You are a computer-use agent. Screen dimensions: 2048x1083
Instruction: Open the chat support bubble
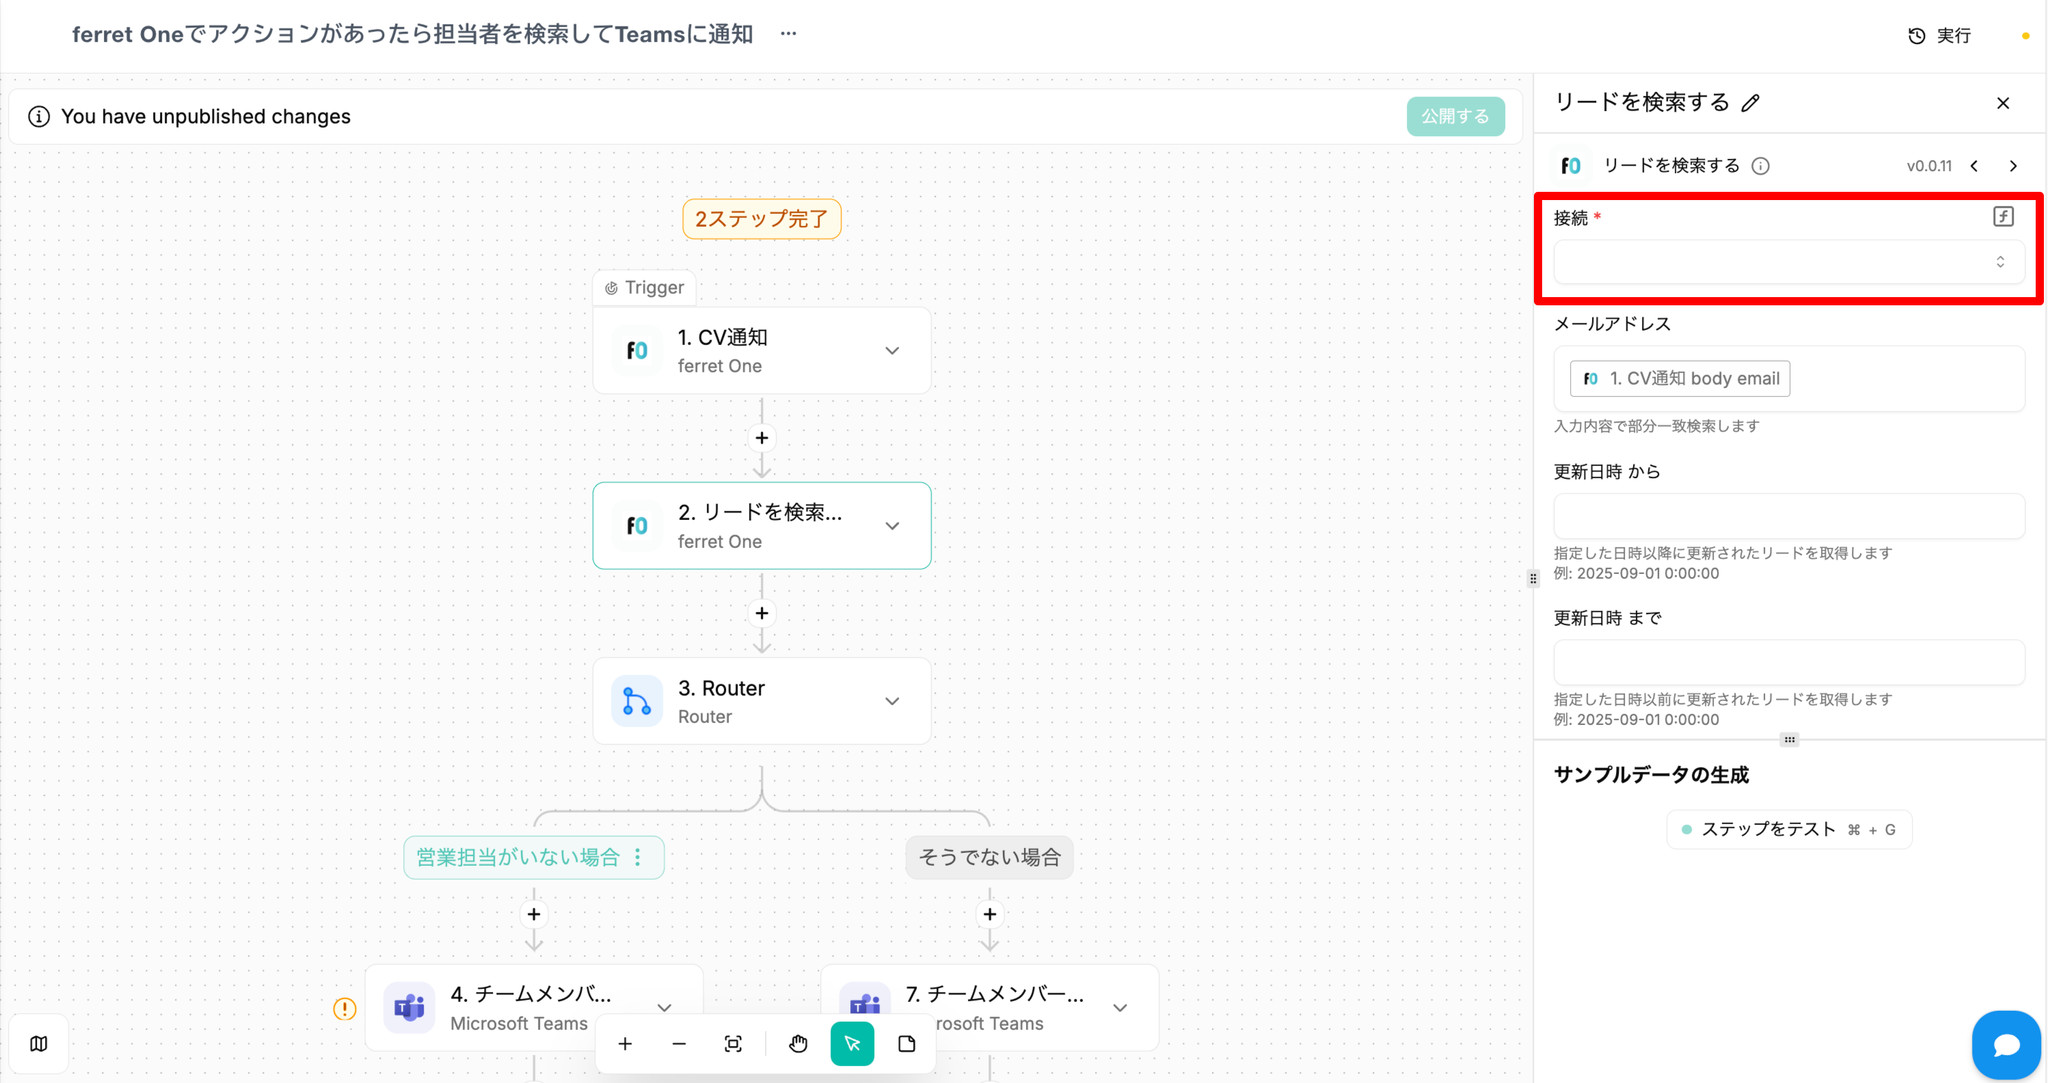[x=2005, y=1044]
